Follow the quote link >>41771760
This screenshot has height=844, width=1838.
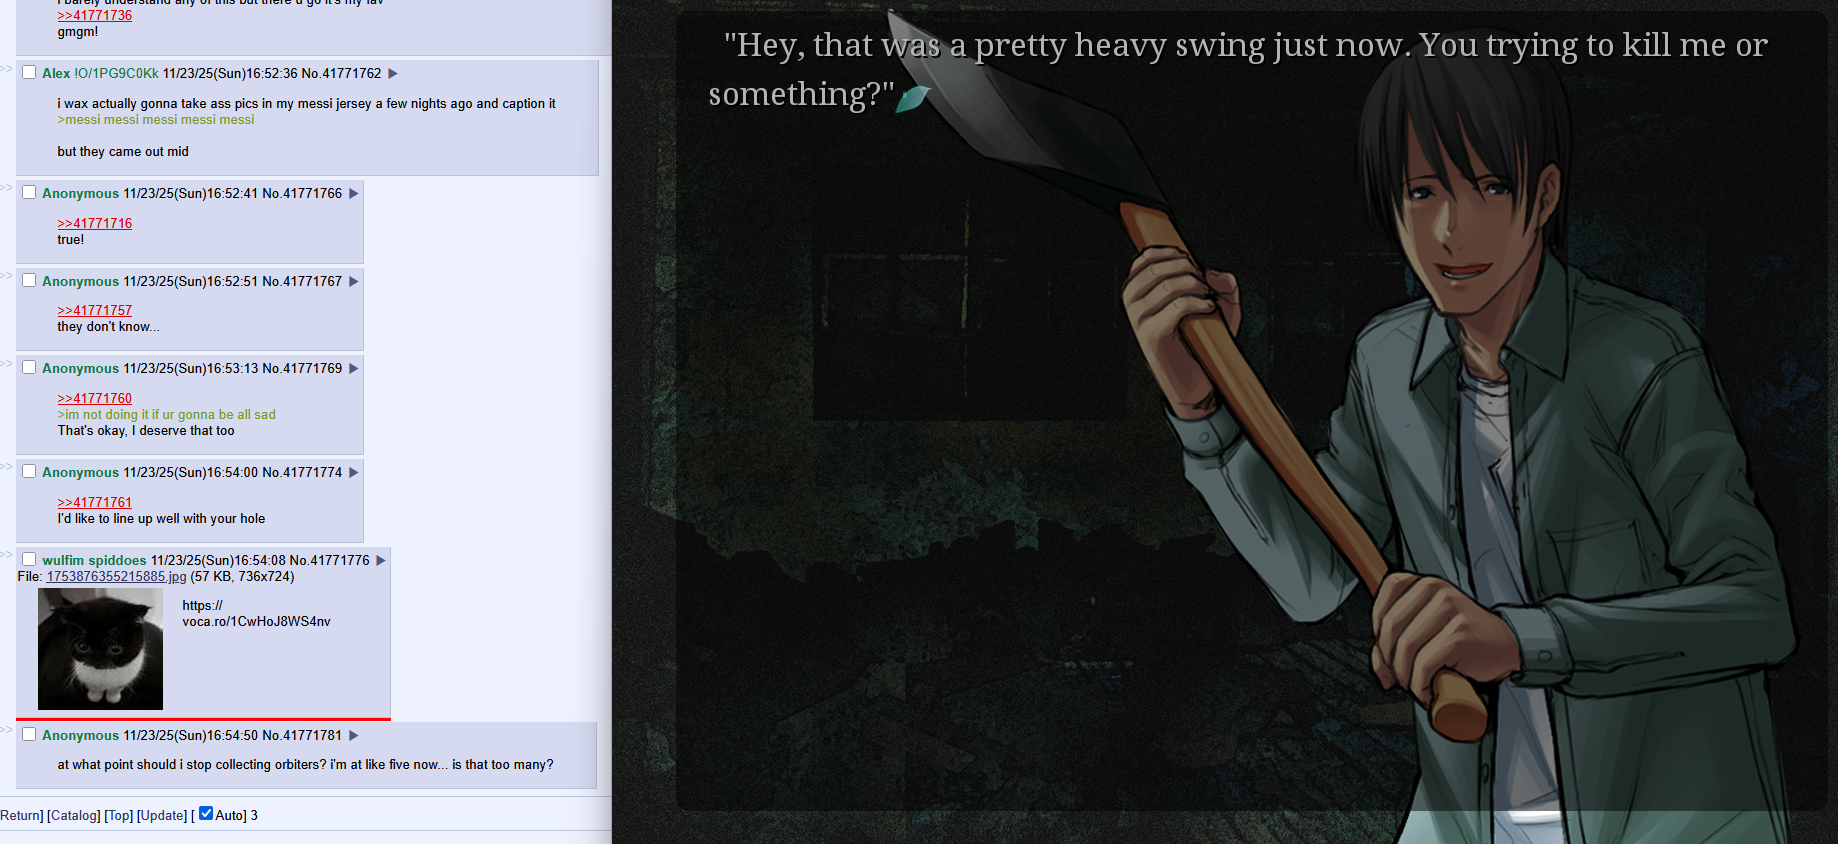click(95, 398)
